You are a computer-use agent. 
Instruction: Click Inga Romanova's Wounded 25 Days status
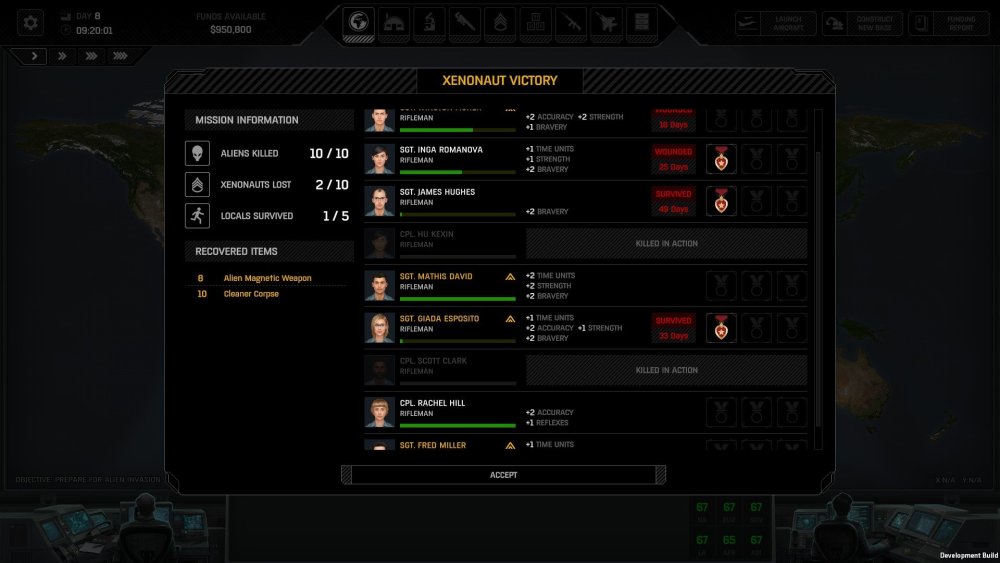pos(673,159)
